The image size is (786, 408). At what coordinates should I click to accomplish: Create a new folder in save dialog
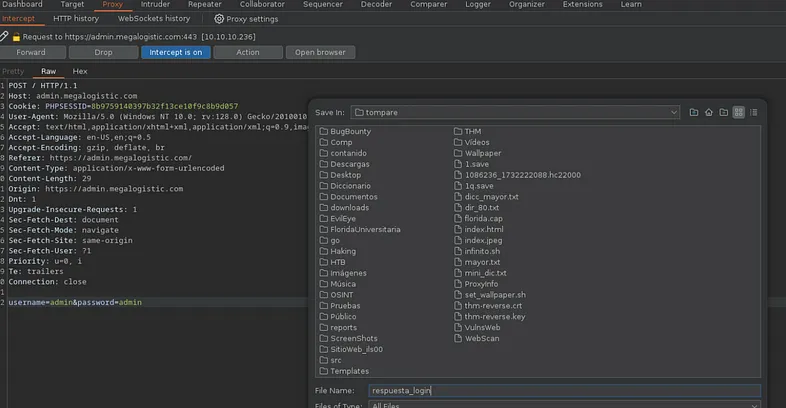pyautogui.click(x=723, y=112)
